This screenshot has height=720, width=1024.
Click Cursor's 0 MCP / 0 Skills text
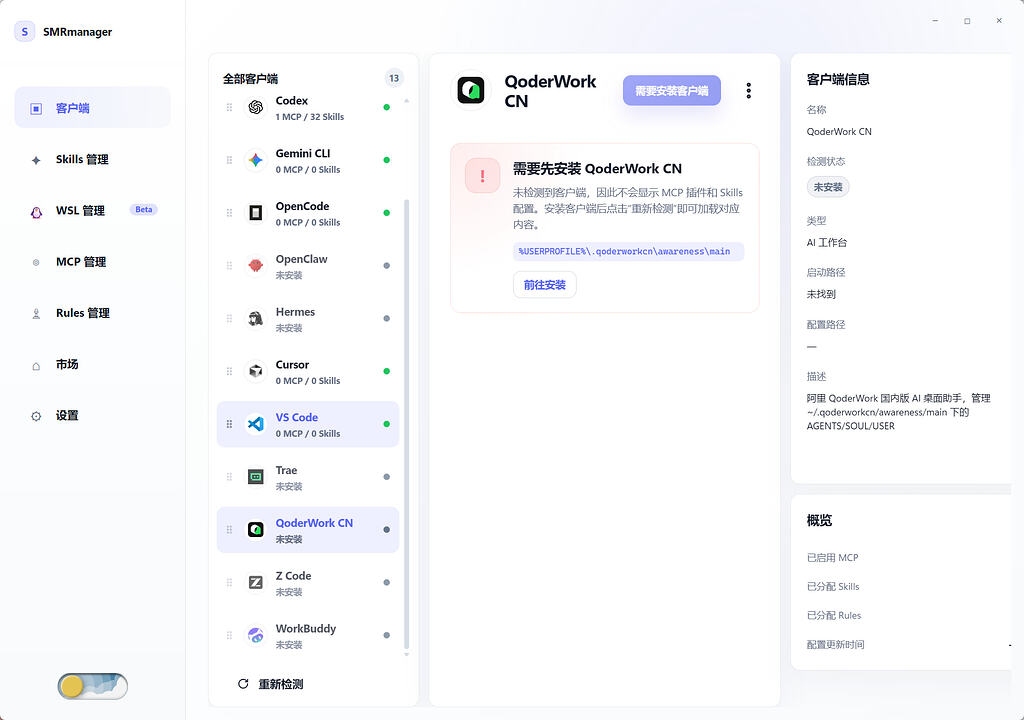[x=308, y=381]
